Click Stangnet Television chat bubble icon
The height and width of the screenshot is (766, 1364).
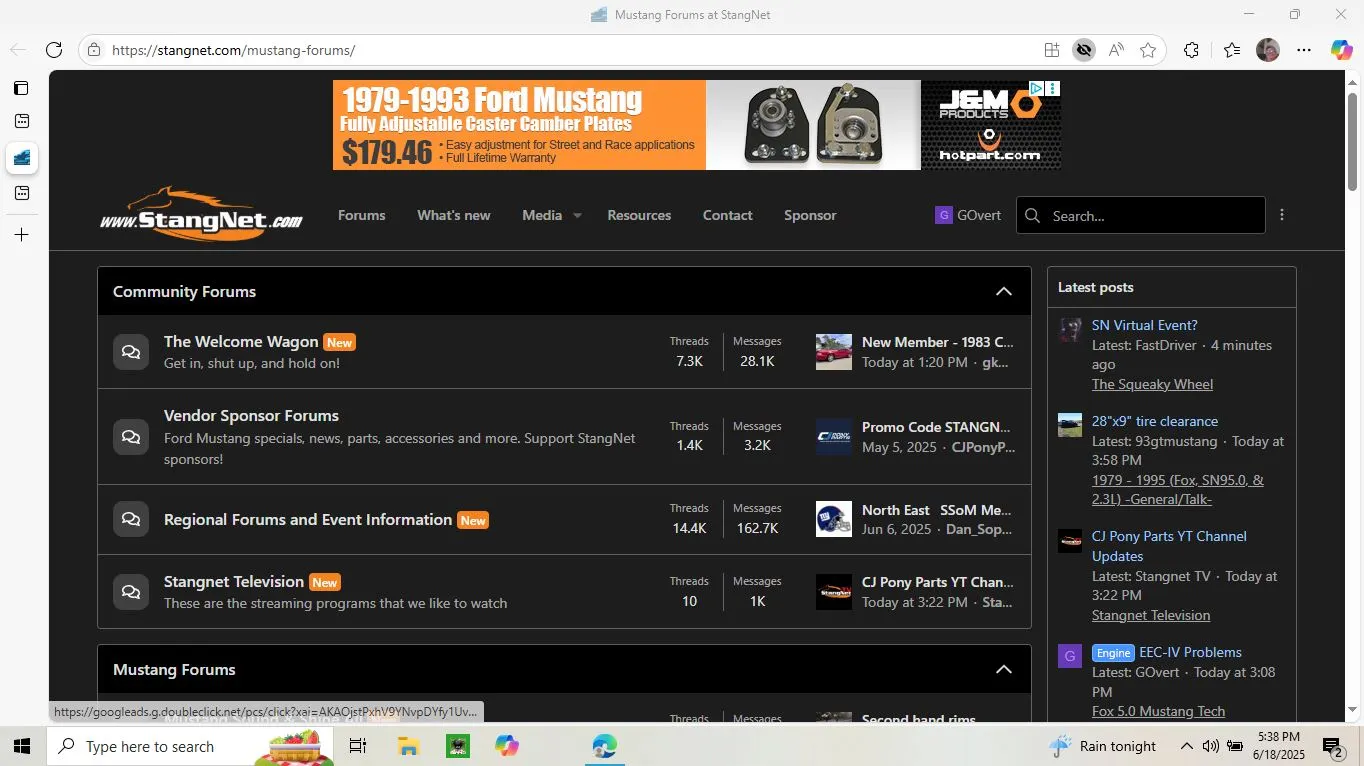[131, 592]
